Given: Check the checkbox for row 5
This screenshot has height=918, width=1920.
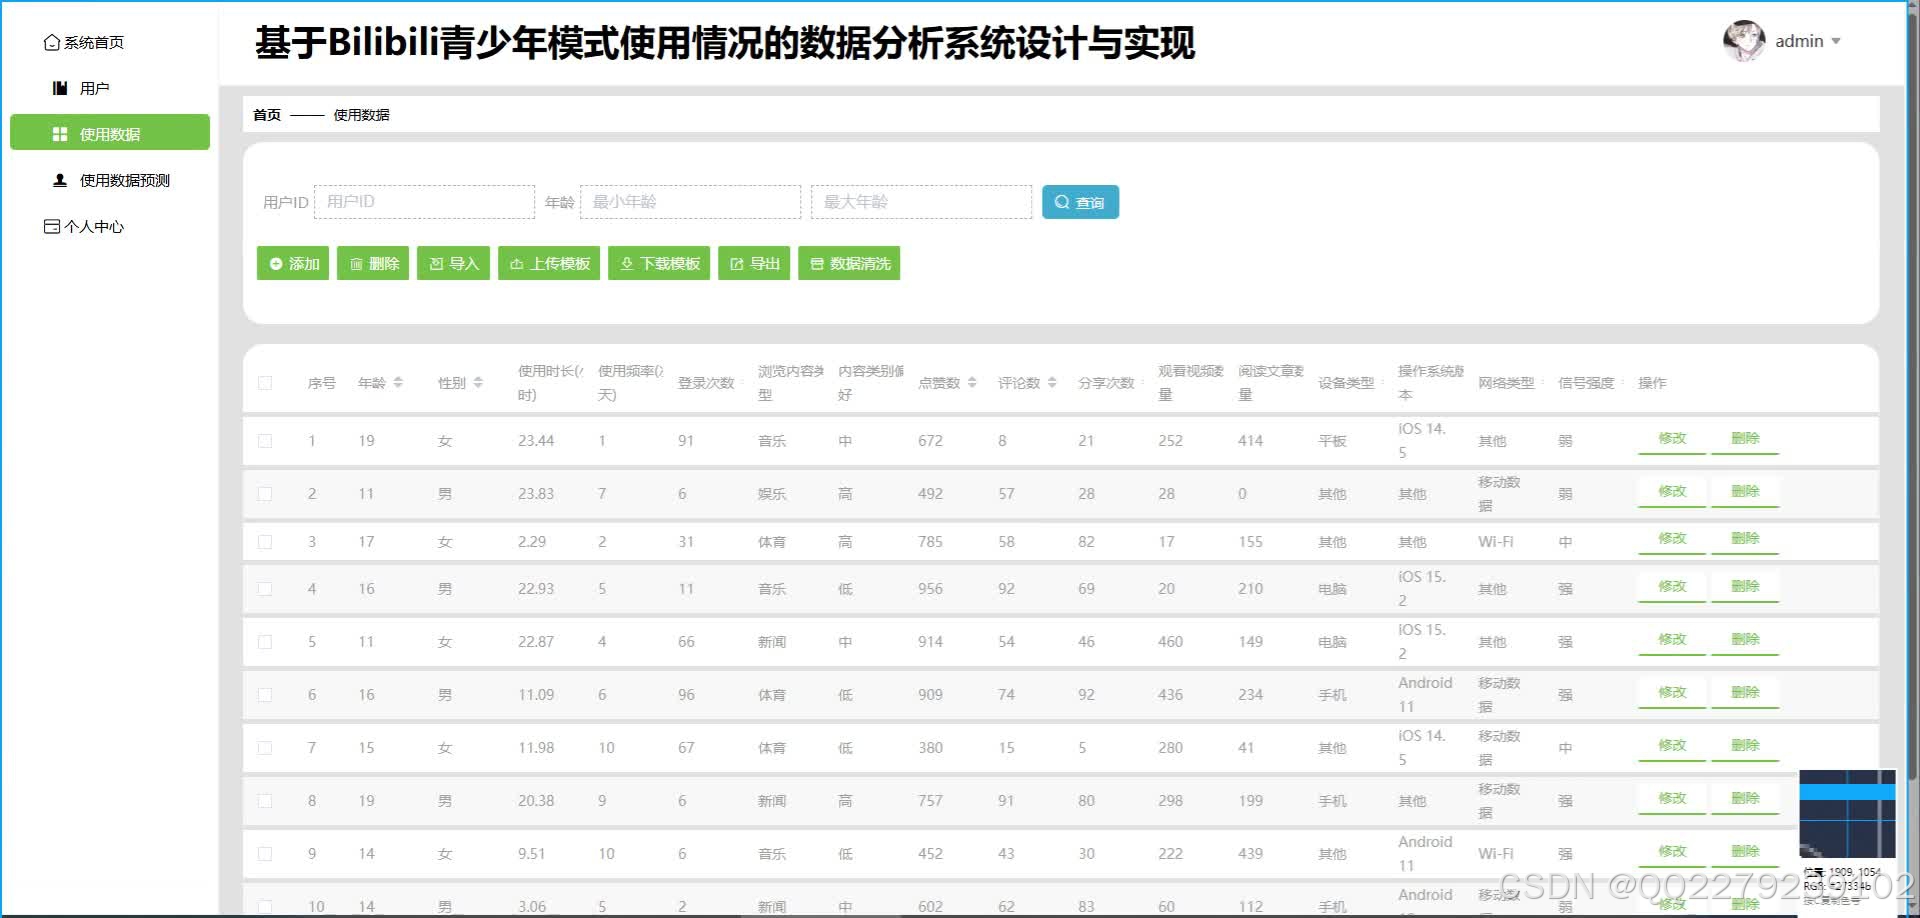Looking at the screenshot, I should pos(265,641).
